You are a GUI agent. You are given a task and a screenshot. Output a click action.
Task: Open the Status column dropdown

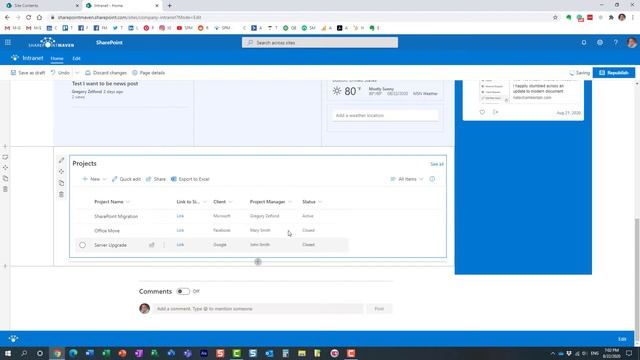pyautogui.click(x=320, y=202)
